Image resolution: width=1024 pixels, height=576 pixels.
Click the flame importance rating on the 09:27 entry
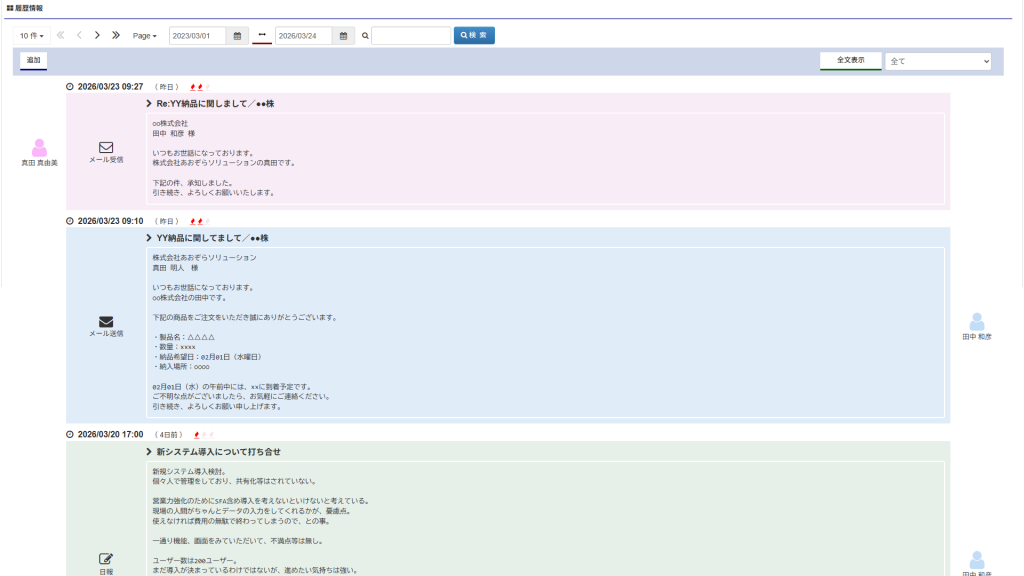click(199, 87)
